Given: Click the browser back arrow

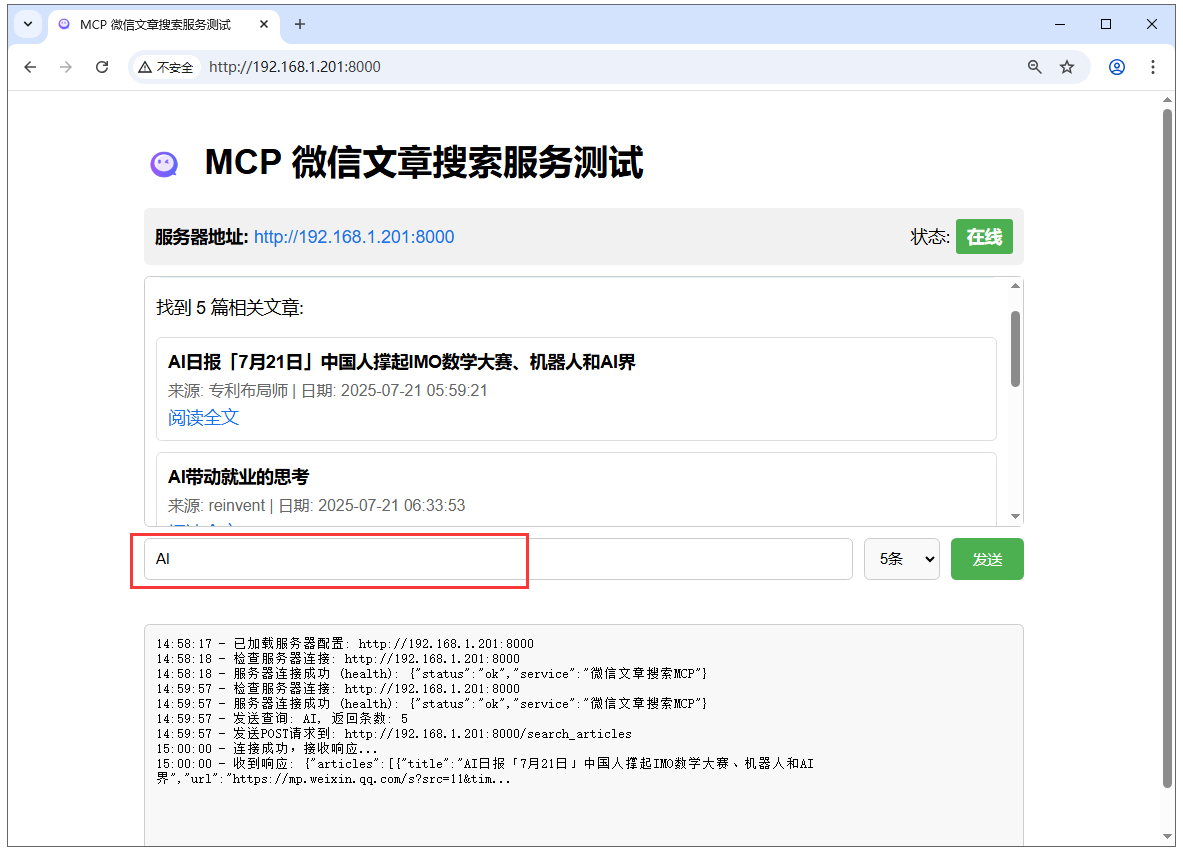Looking at the screenshot, I should 30,67.
